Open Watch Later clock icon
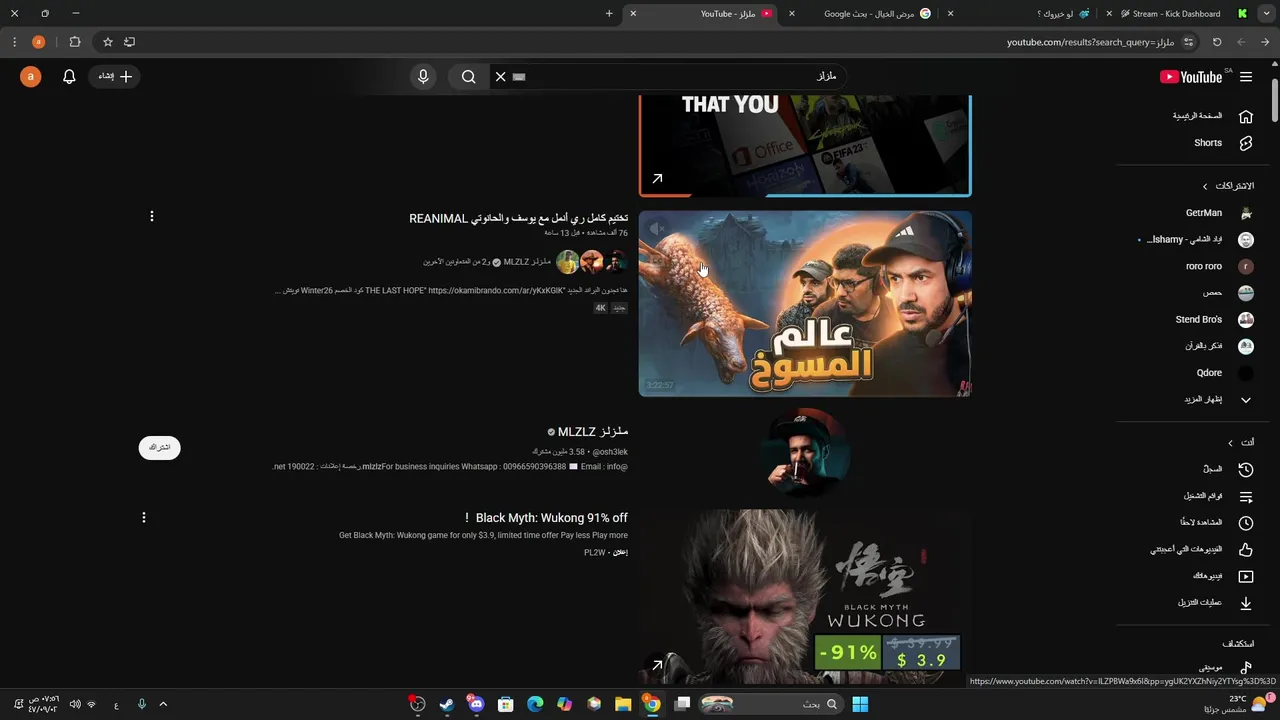1280x720 pixels. [x=1246, y=523]
